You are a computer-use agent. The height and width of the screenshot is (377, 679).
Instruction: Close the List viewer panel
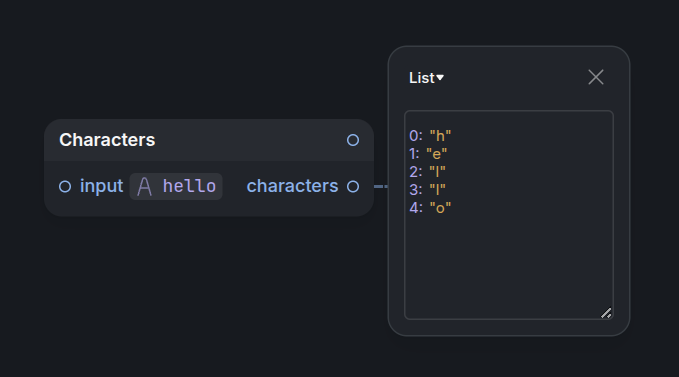click(596, 77)
